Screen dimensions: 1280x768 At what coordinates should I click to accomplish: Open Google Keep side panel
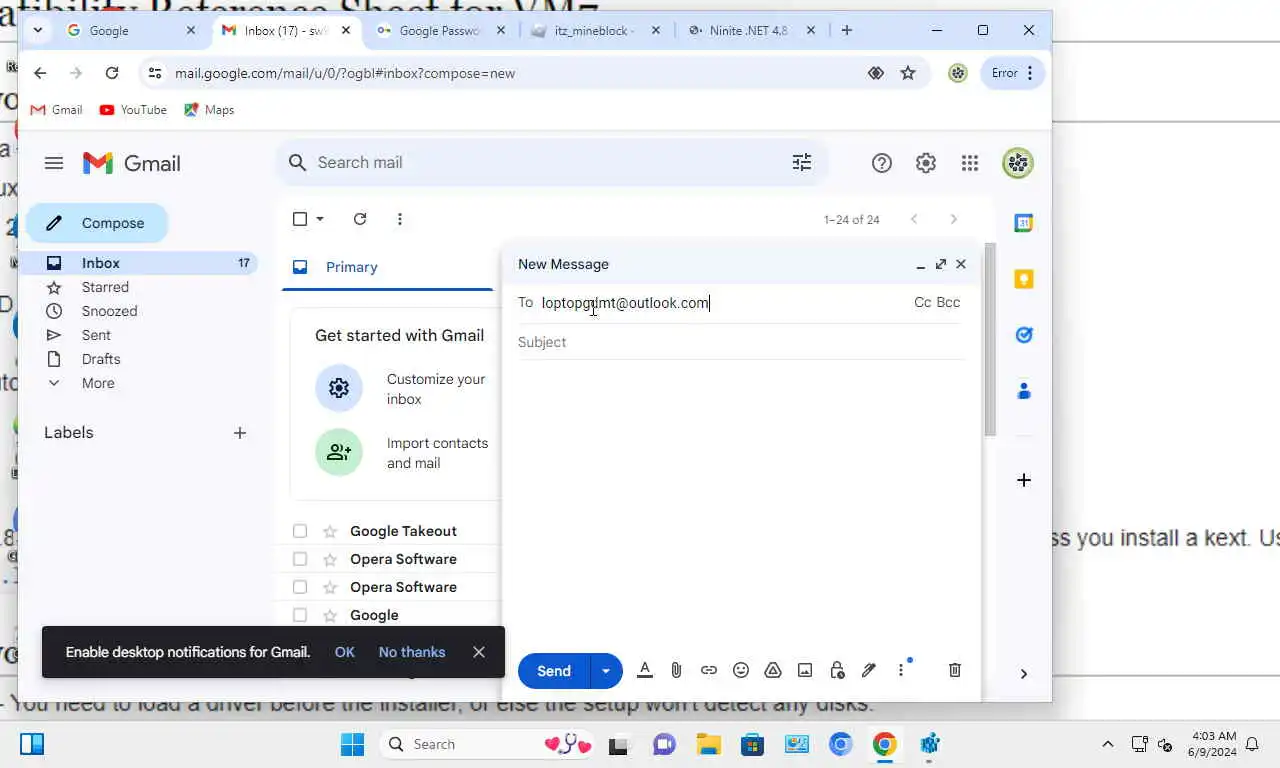(1023, 279)
